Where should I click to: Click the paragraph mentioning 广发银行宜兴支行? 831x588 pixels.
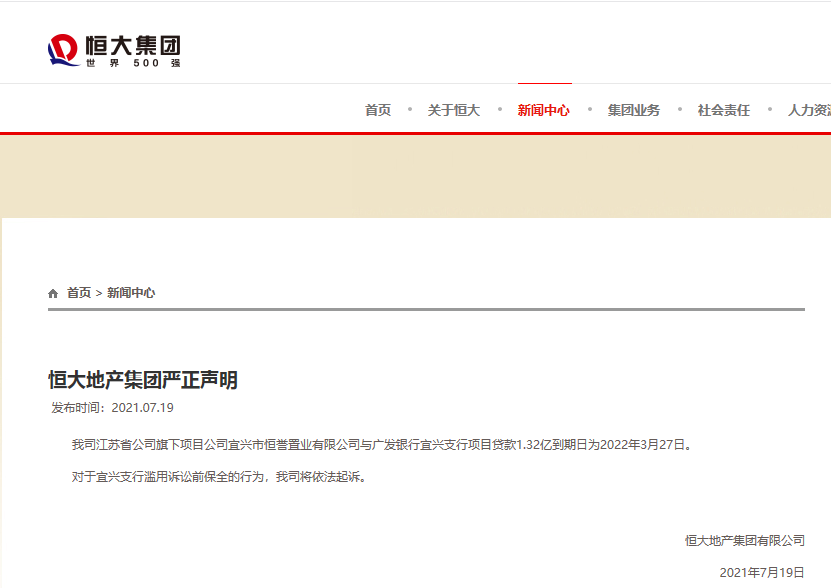(382, 444)
